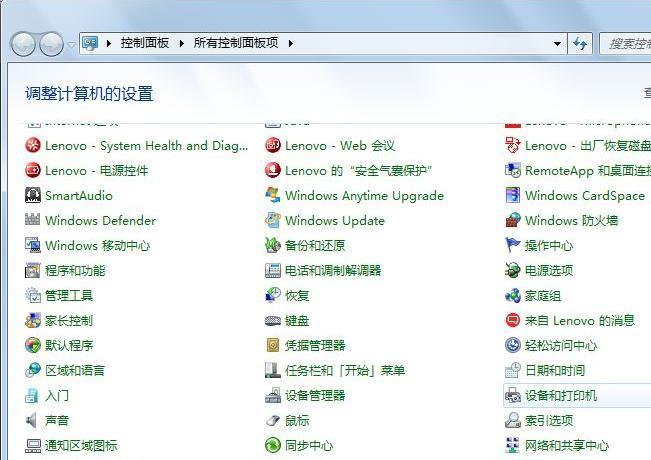Open 家长控制 icon

tap(33, 321)
